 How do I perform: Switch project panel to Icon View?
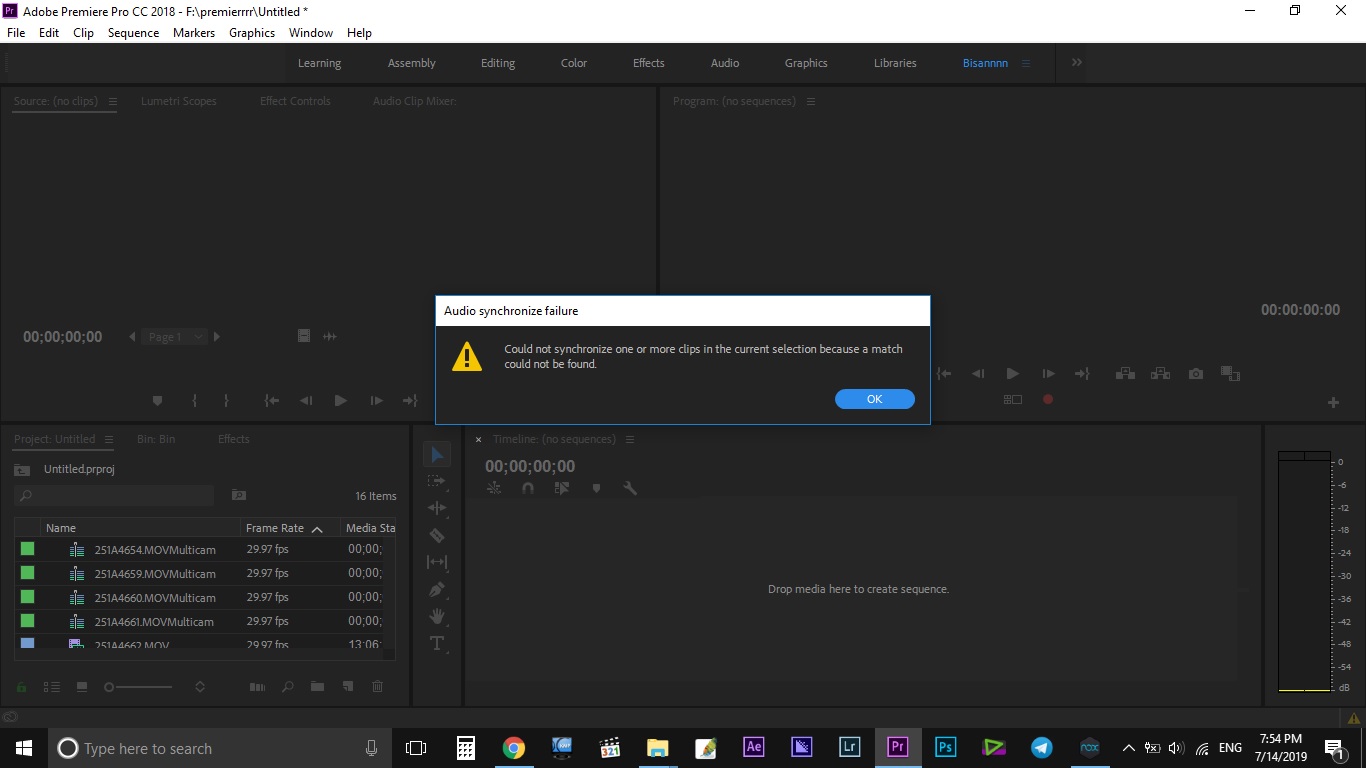[82, 687]
